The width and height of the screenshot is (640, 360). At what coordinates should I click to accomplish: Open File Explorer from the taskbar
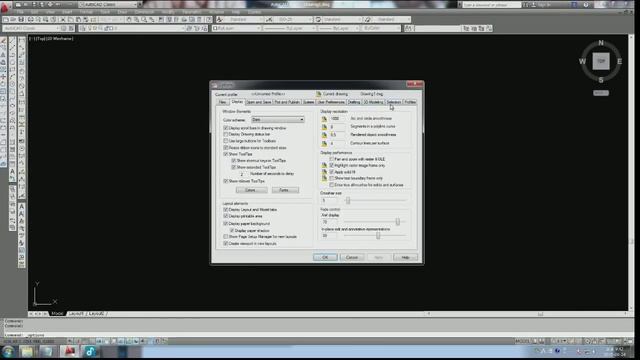pyautogui.click(x=27, y=351)
